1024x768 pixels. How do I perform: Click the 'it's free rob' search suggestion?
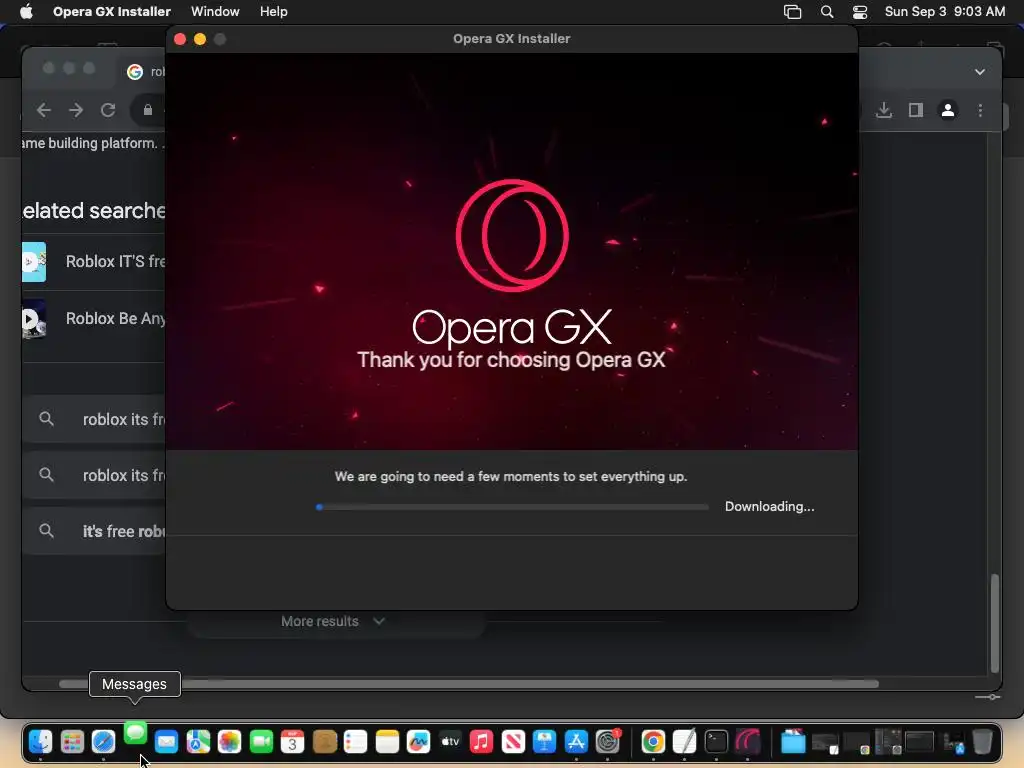click(95, 532)
